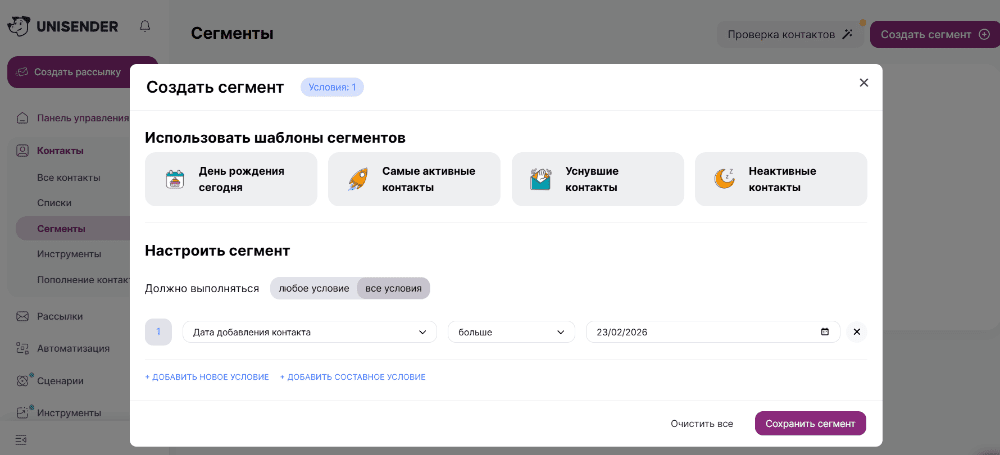Remove condition 1 with the X icon

pyautogui.click(x=857, y=332)
